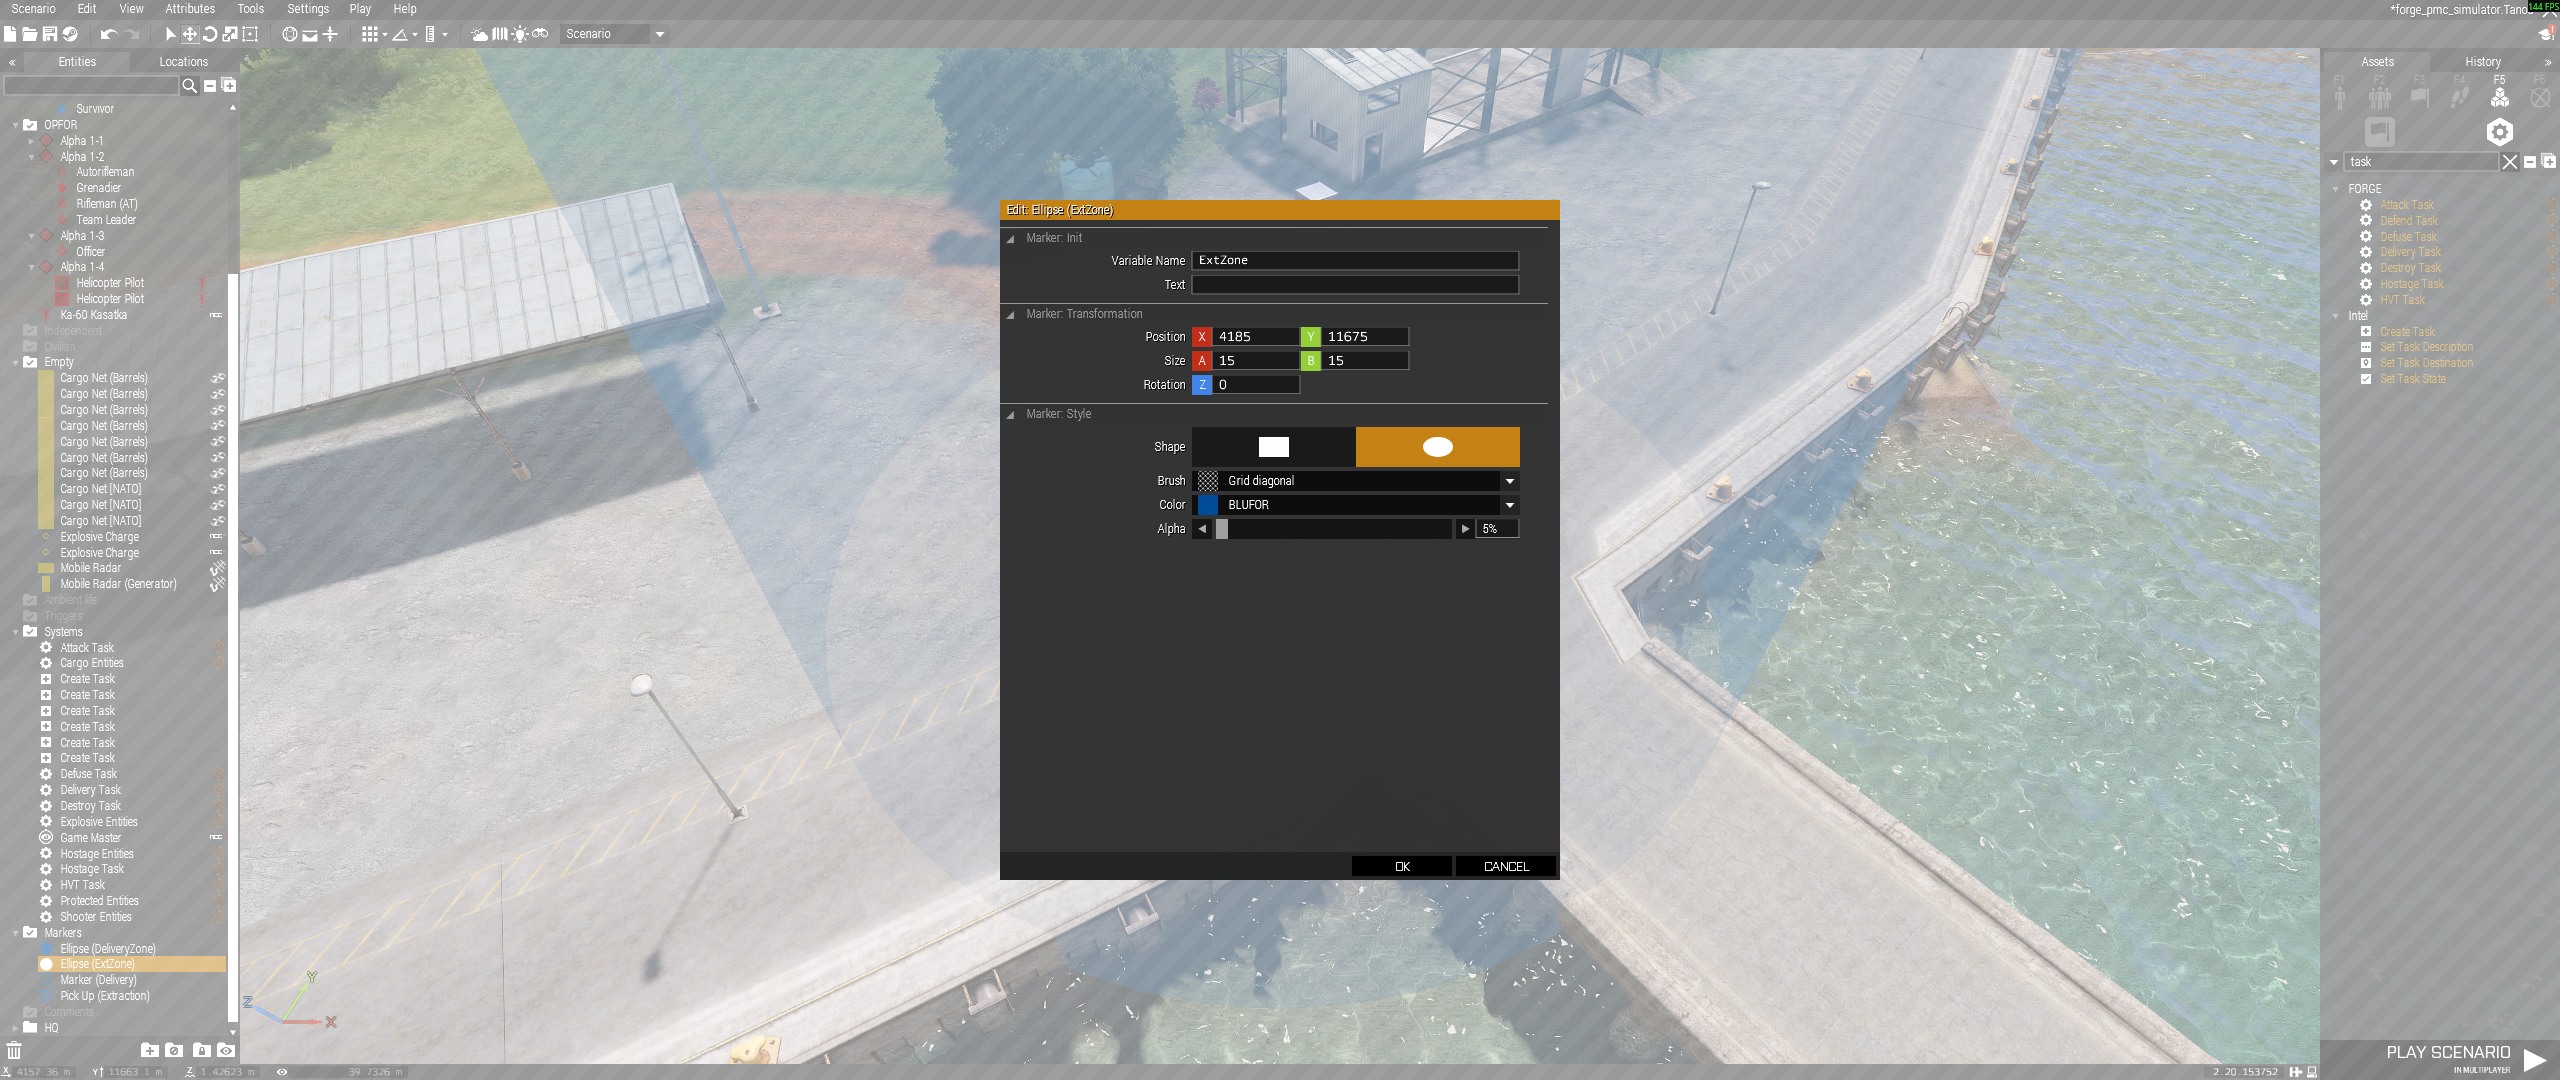Collapse all entities in the left list
This screenshot has height=1080, width=2560.
(x=210, y=86)
